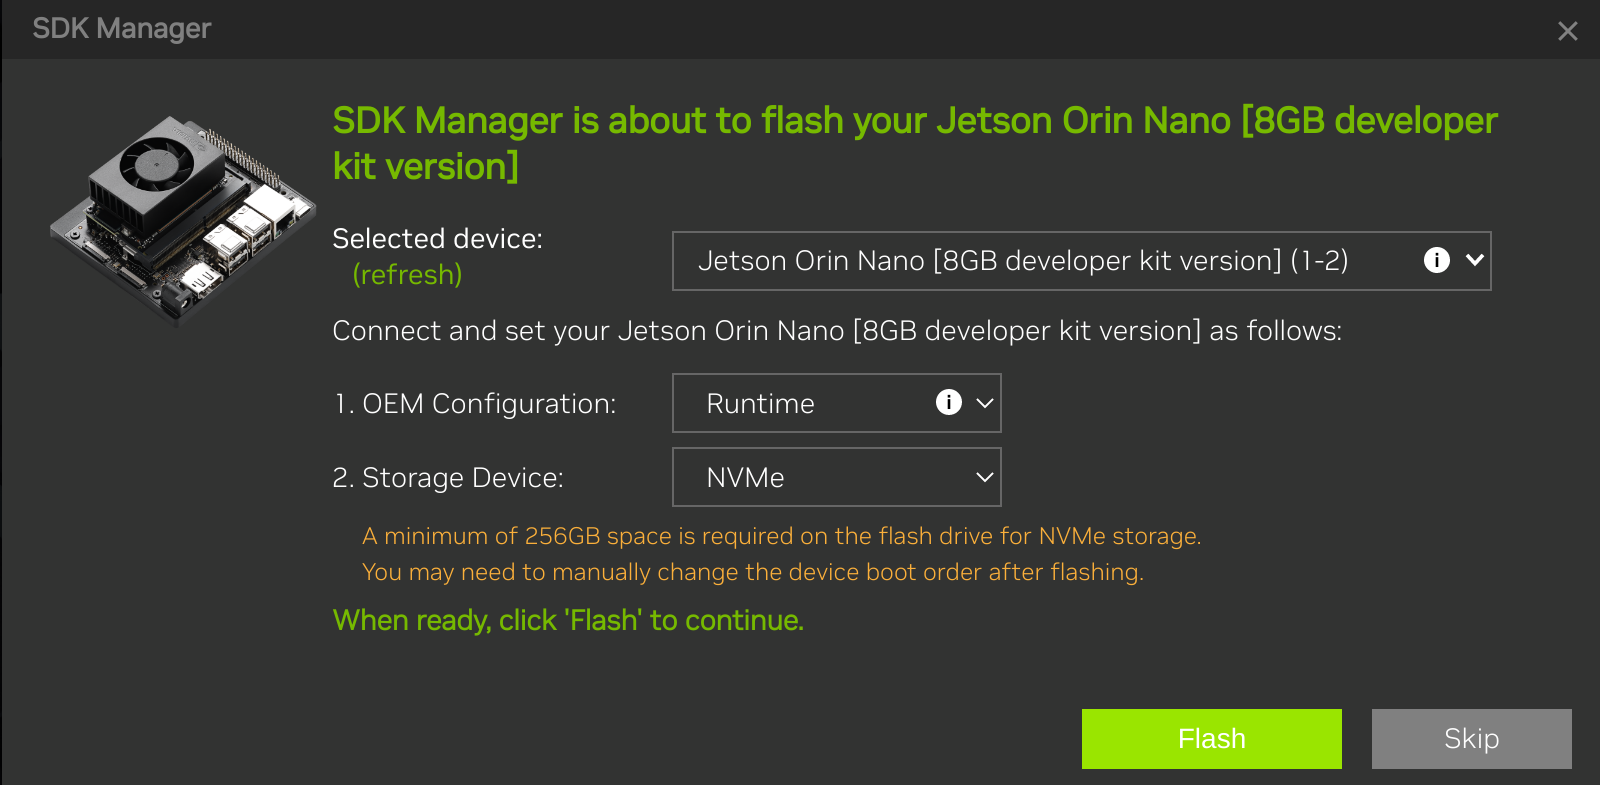Click the Jetson connection instructions text
The height and width of the screenshot is (785, 1600).
838,330
